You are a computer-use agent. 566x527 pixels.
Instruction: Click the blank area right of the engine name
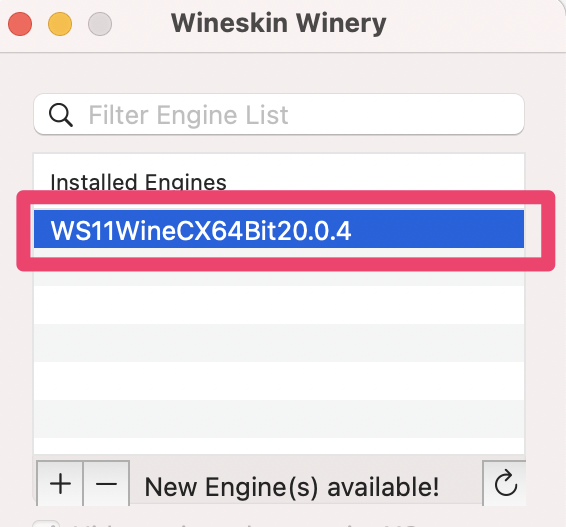point(437,229)
